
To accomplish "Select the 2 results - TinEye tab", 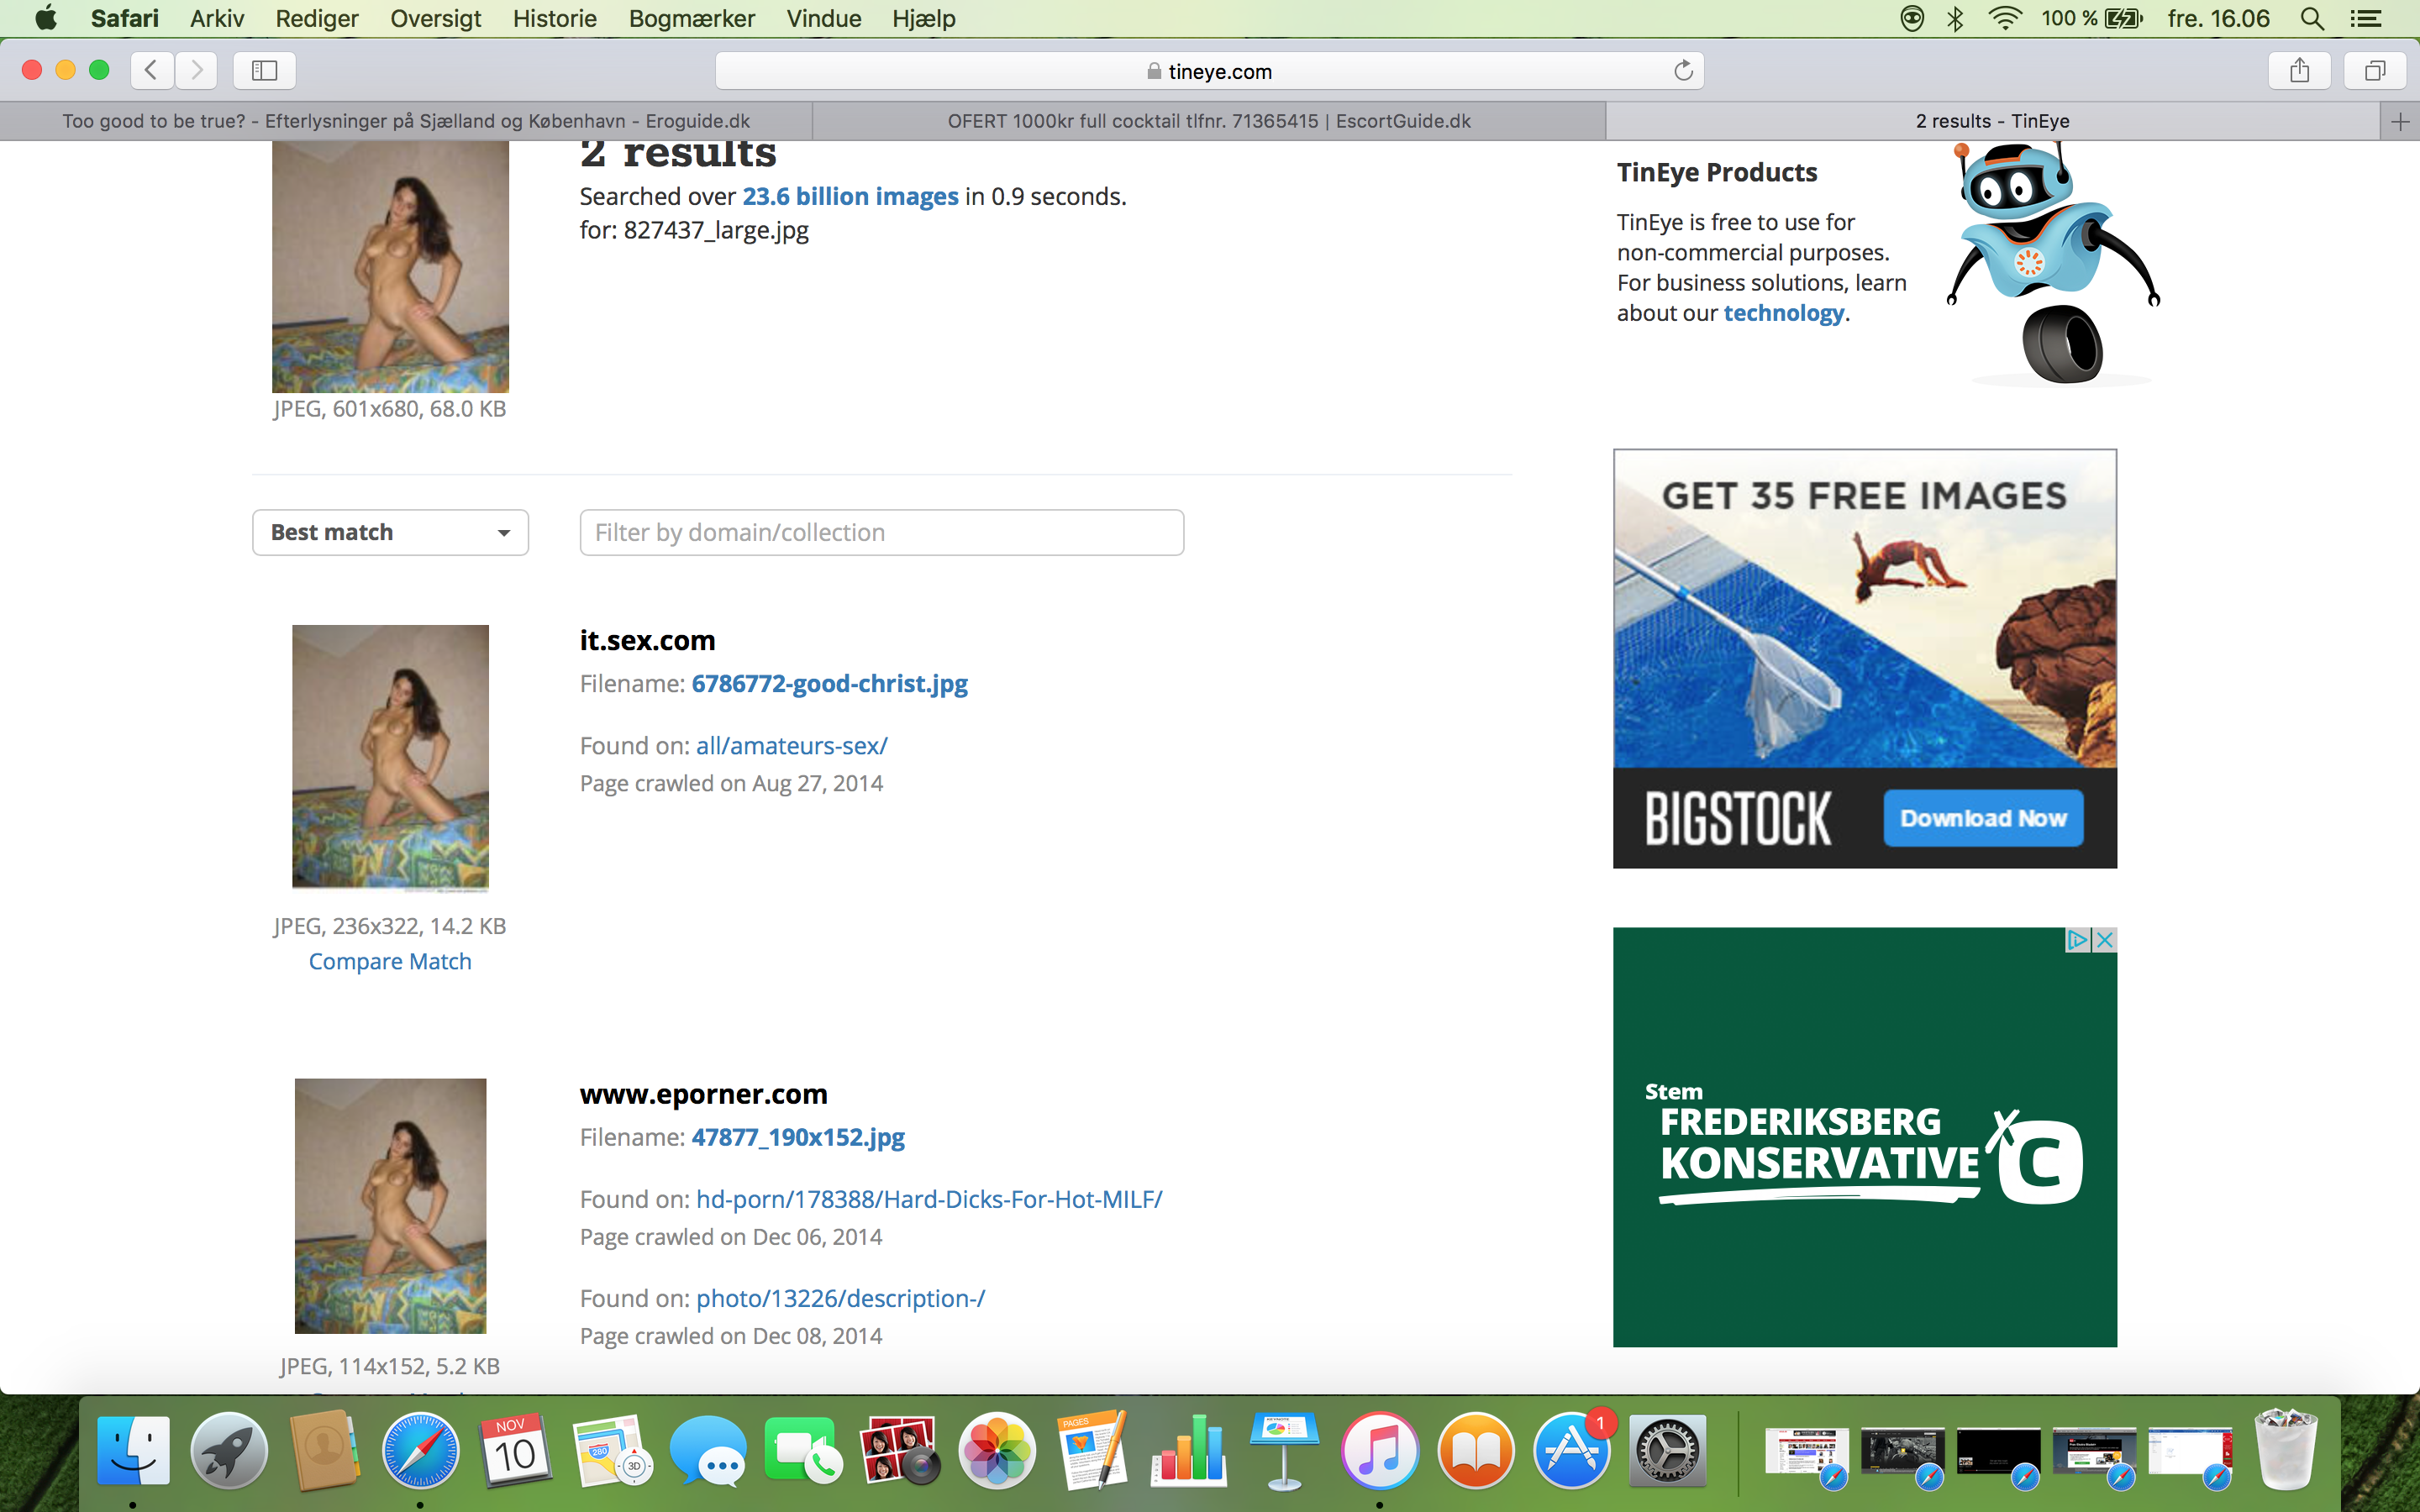I will click(1993, 121).
